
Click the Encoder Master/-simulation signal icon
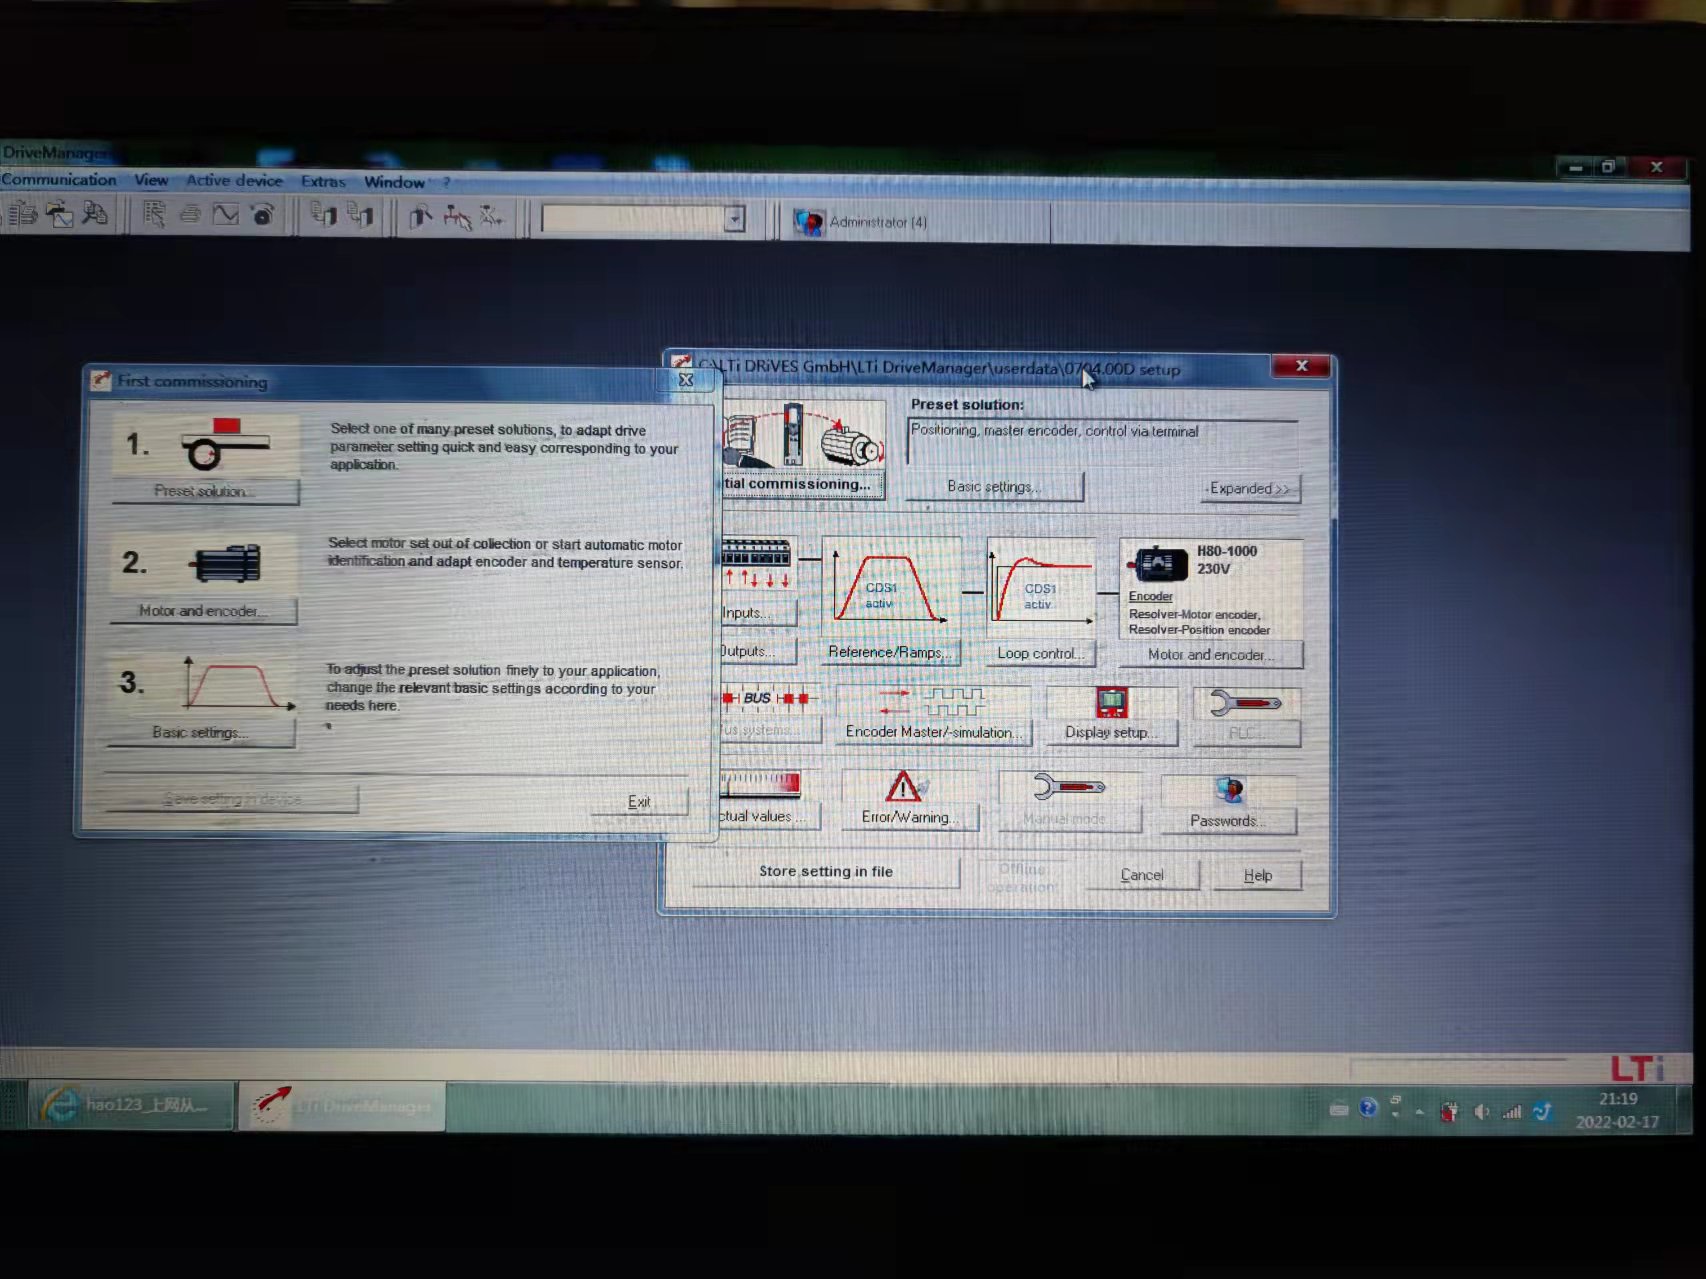(932, 702)
